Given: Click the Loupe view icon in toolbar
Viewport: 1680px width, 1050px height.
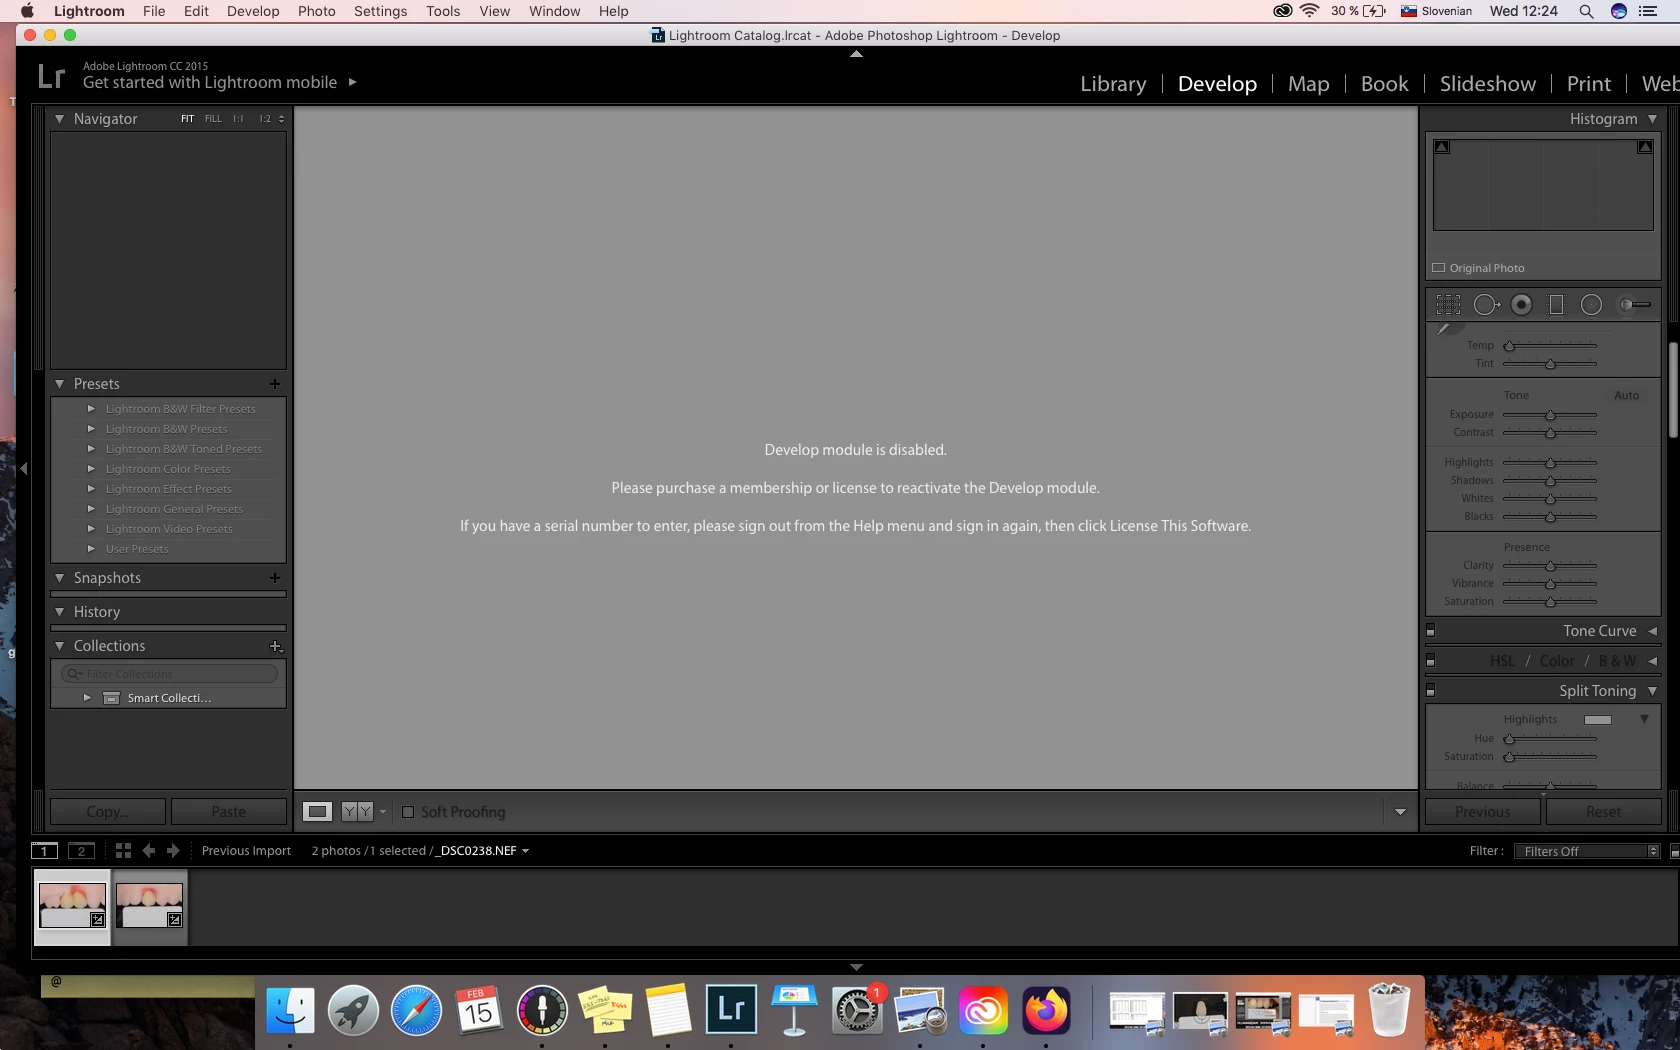Looking at the screenshot, I should (318, 812).
